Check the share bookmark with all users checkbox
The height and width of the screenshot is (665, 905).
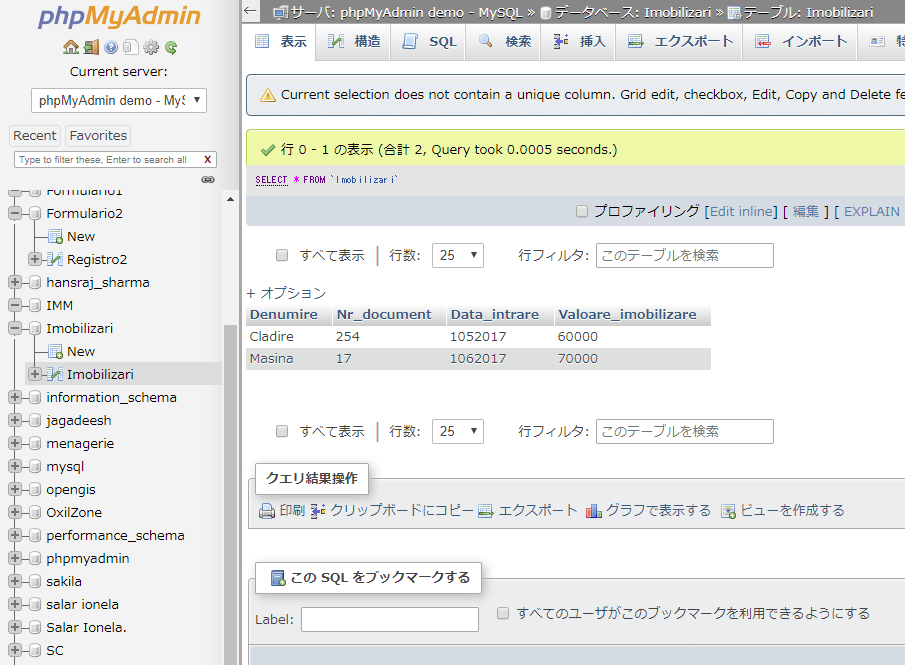pyautogui.click(x=504, y=612)
